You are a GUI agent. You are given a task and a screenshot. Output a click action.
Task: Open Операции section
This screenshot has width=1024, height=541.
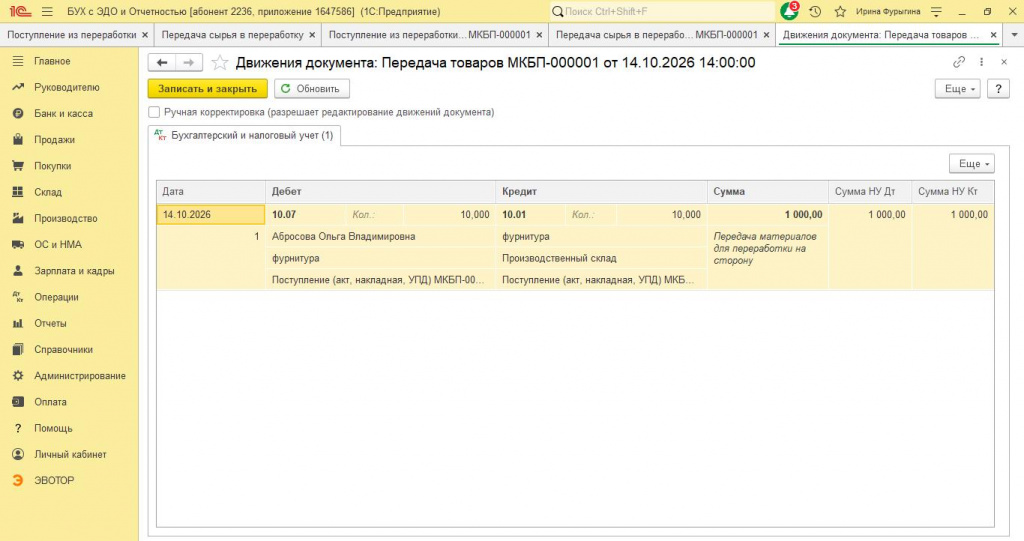tap(56, 297)
